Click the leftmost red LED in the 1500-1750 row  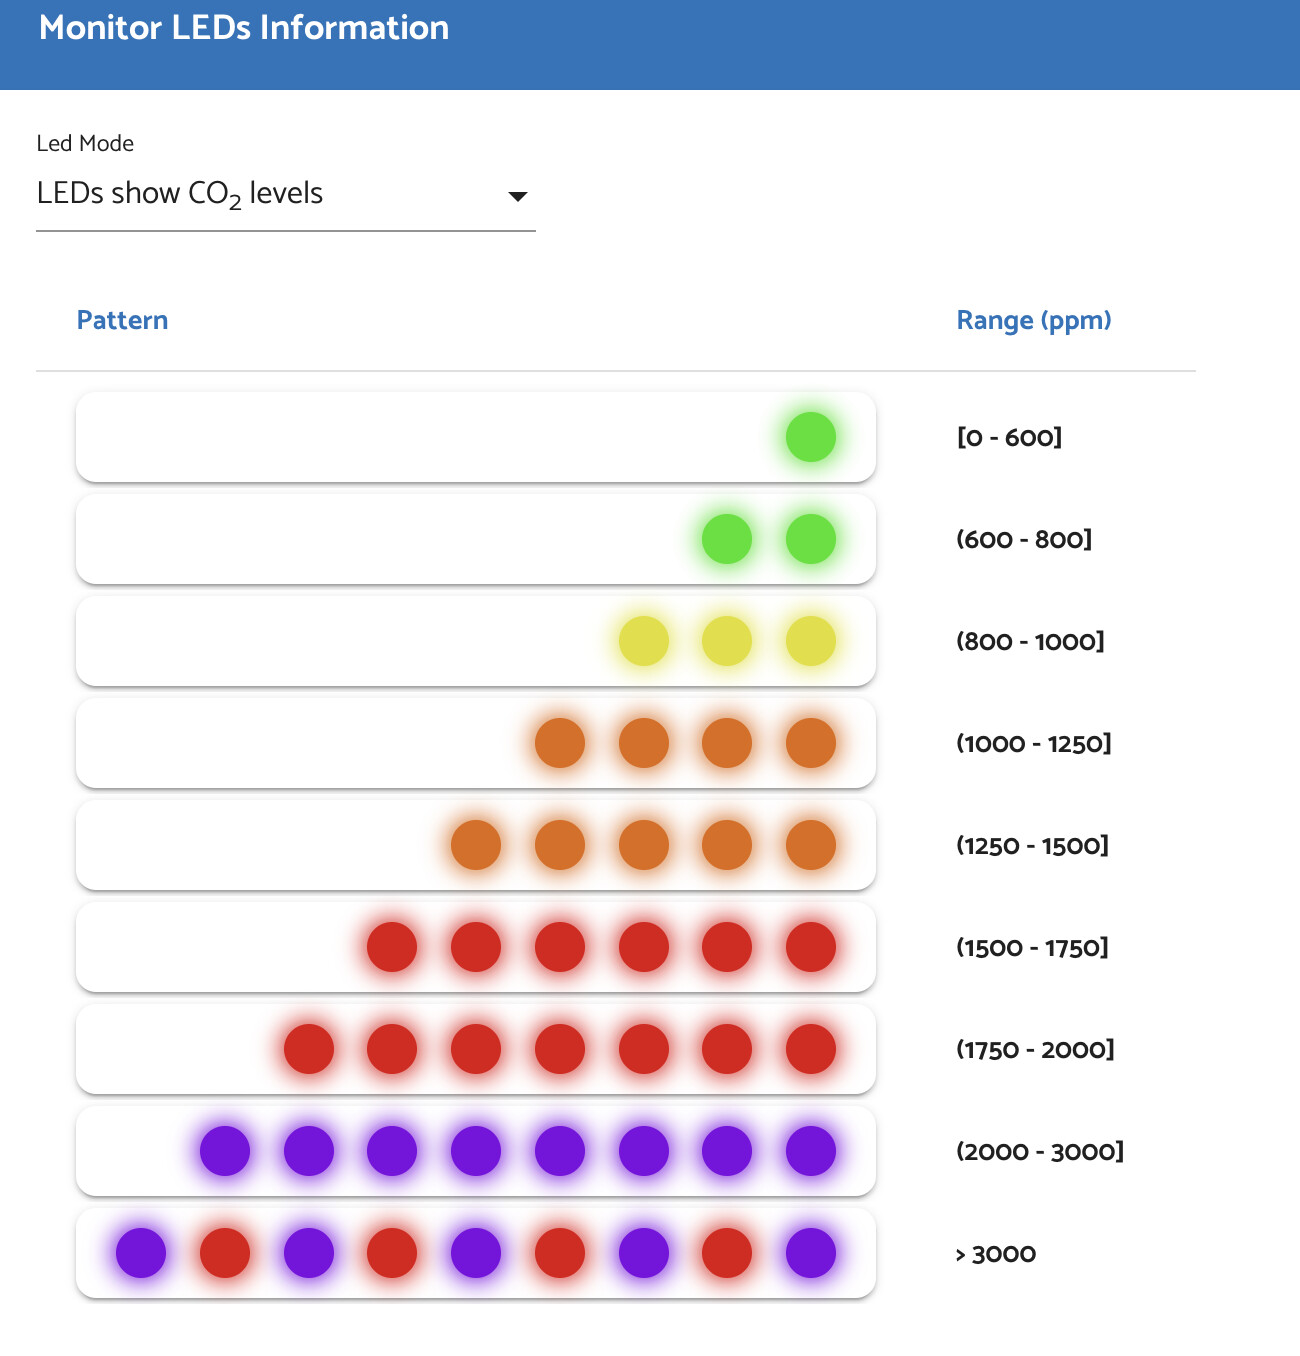click(392, 947)
